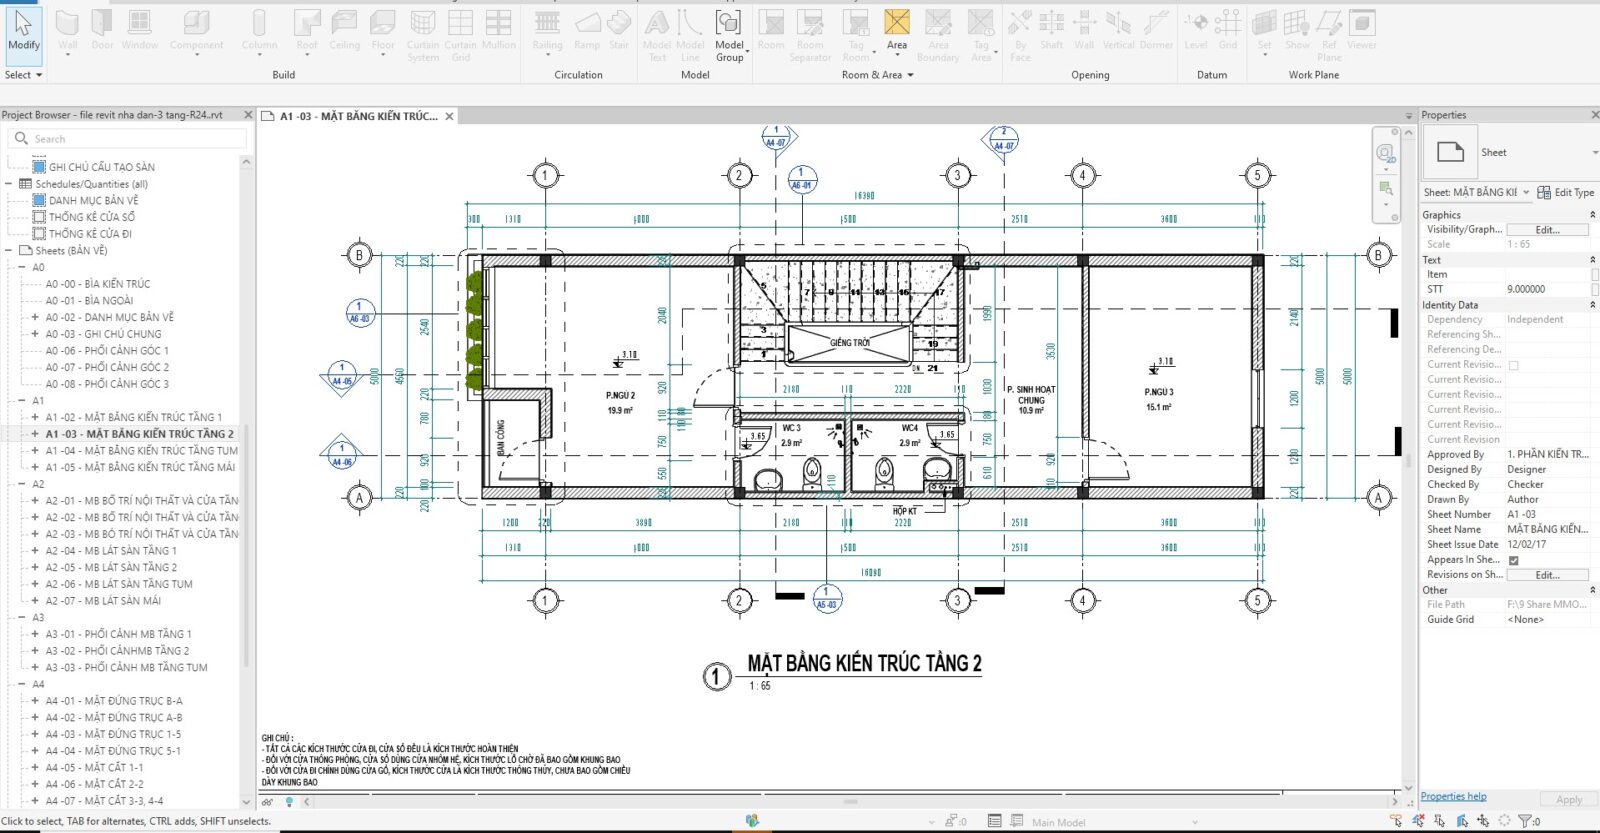The width and height of the screenshot is (1600, 833).
Task: Click the Grid tool in Datum panel
Action: tap(1228, 31)
